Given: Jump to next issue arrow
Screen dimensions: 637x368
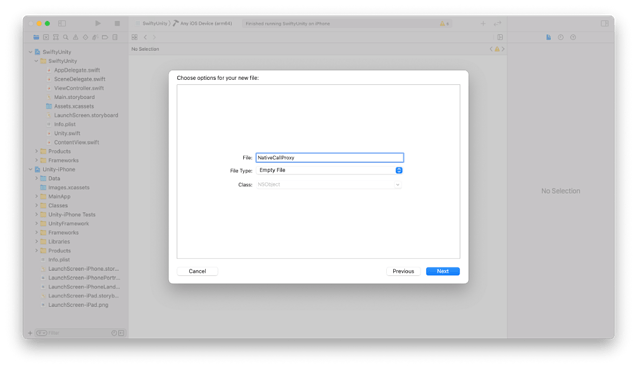Looking at the screenshot, I should click(503, 49).
